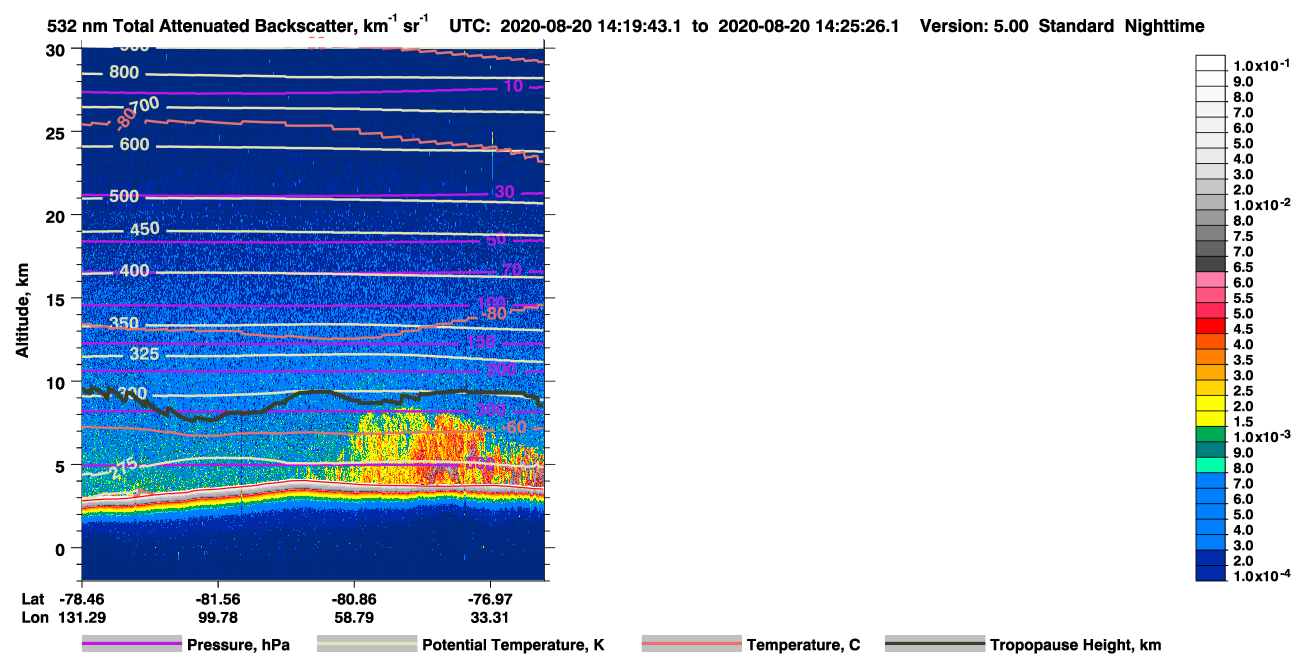This screenshot has width=1300, height=667.
Task: Click the 450 potential temperature contour label
Action: pos(145,229)
